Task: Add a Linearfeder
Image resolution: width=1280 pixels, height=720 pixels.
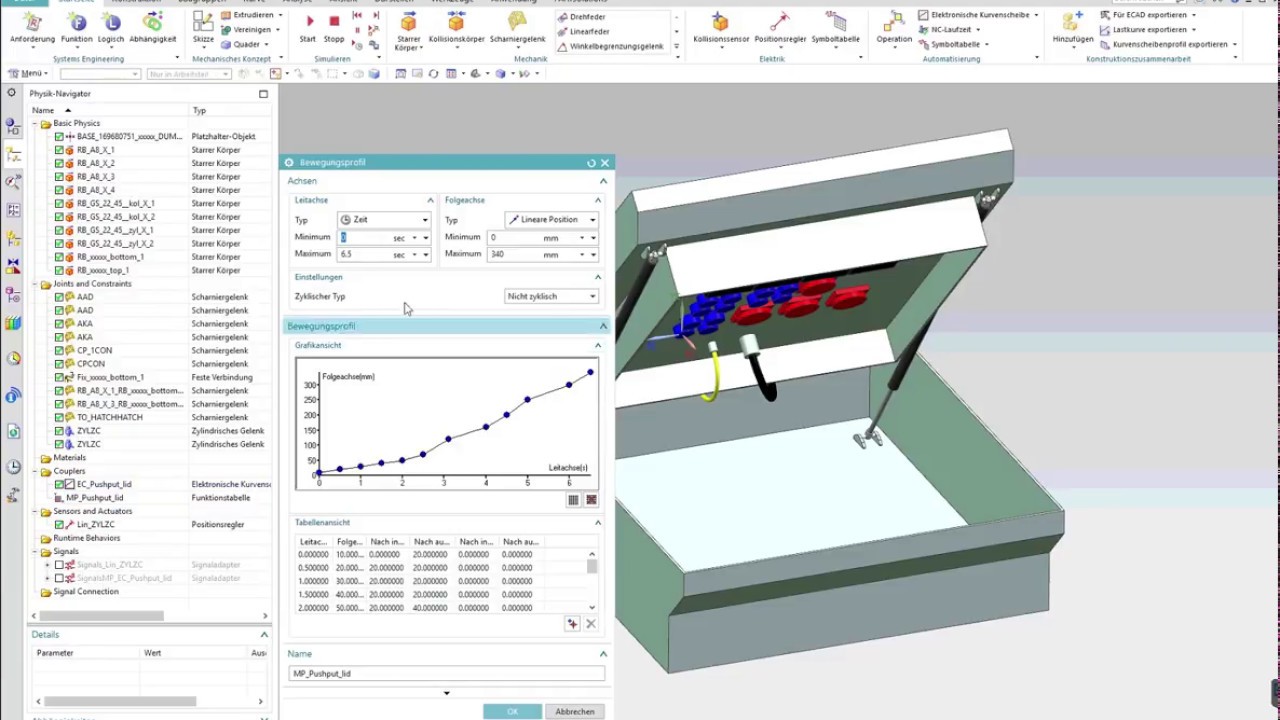Action: click(583, 31)
